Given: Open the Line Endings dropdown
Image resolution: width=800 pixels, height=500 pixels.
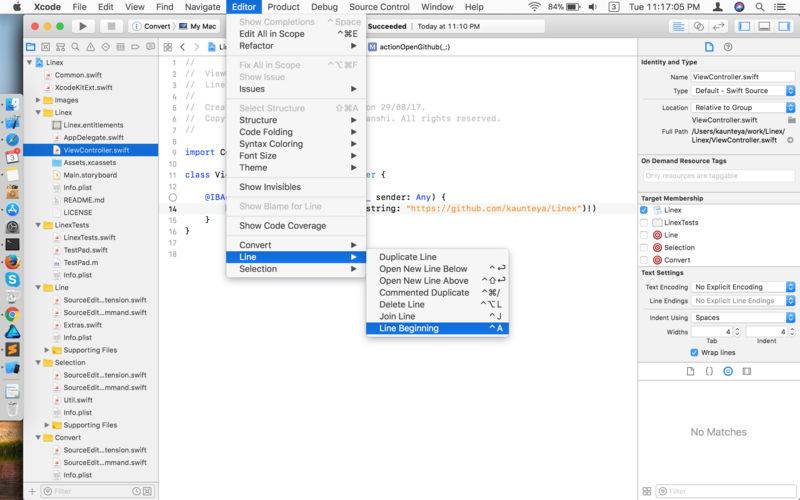Looking at the screenshot, I should click(743, 301).
